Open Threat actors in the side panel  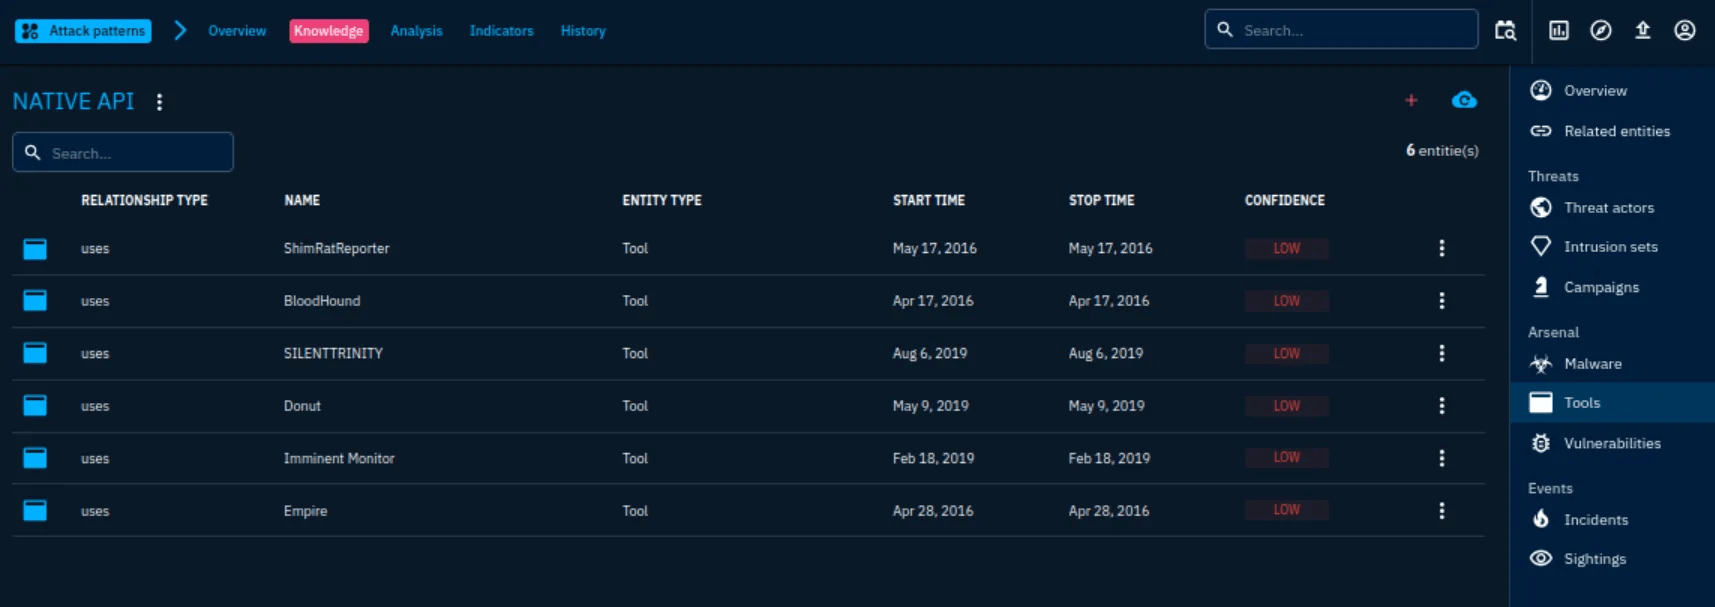click(1608, 208)
